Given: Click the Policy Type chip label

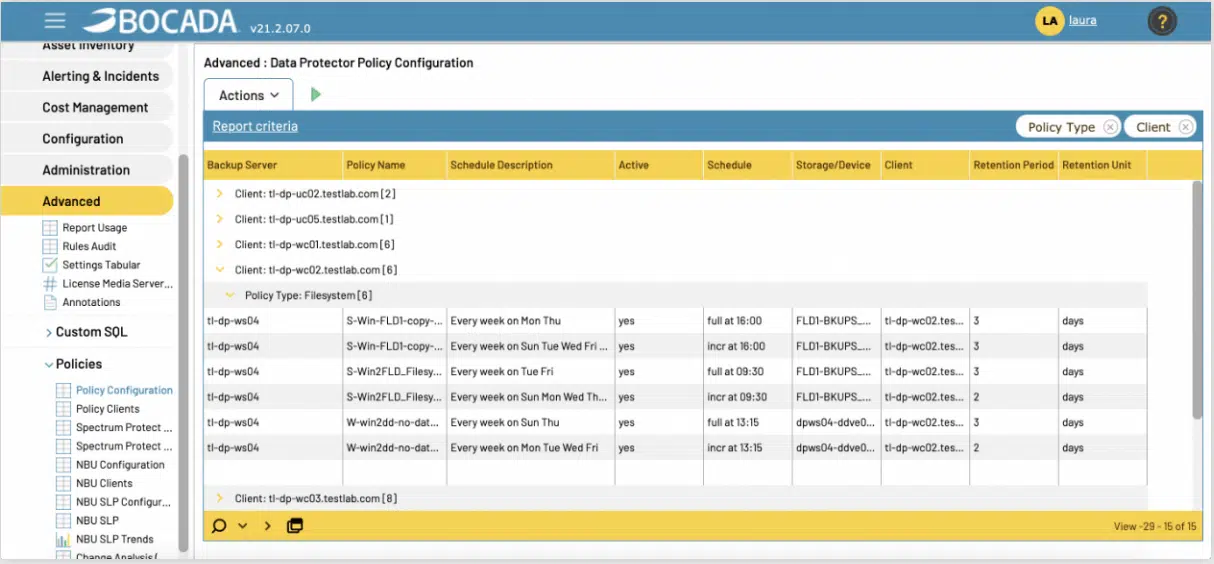Looking at the screenshot, I should tap(1061, 127).
